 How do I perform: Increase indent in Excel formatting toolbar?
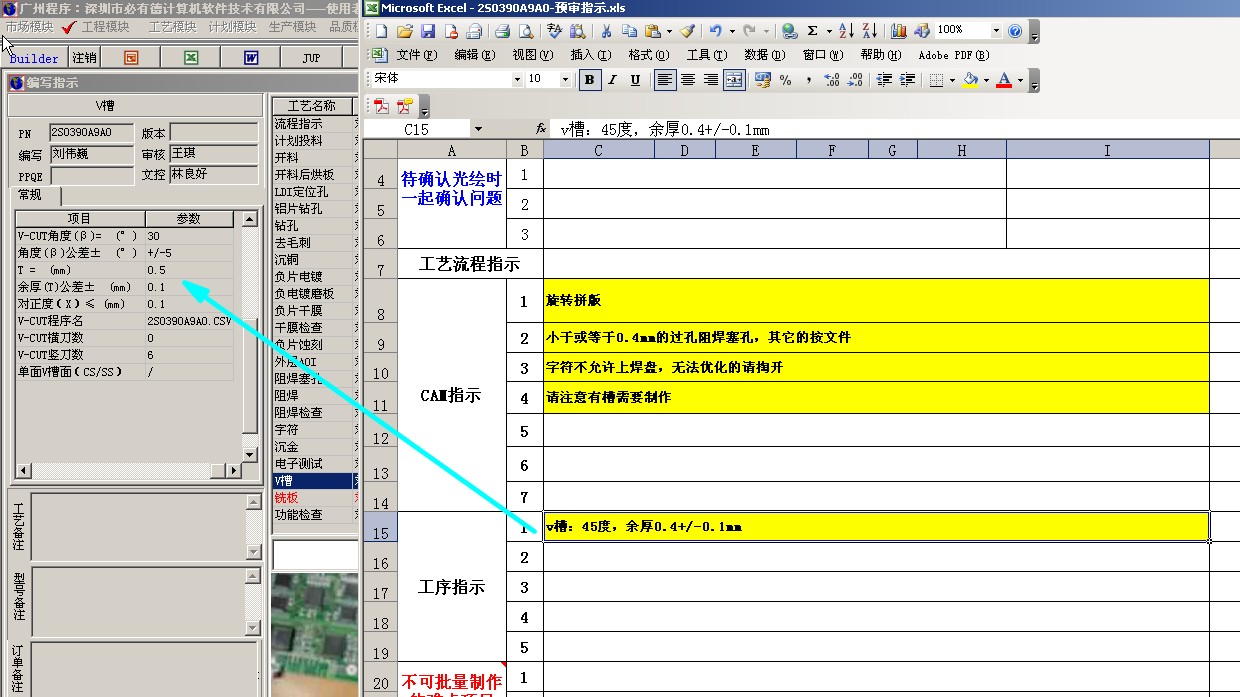[907, 79]
